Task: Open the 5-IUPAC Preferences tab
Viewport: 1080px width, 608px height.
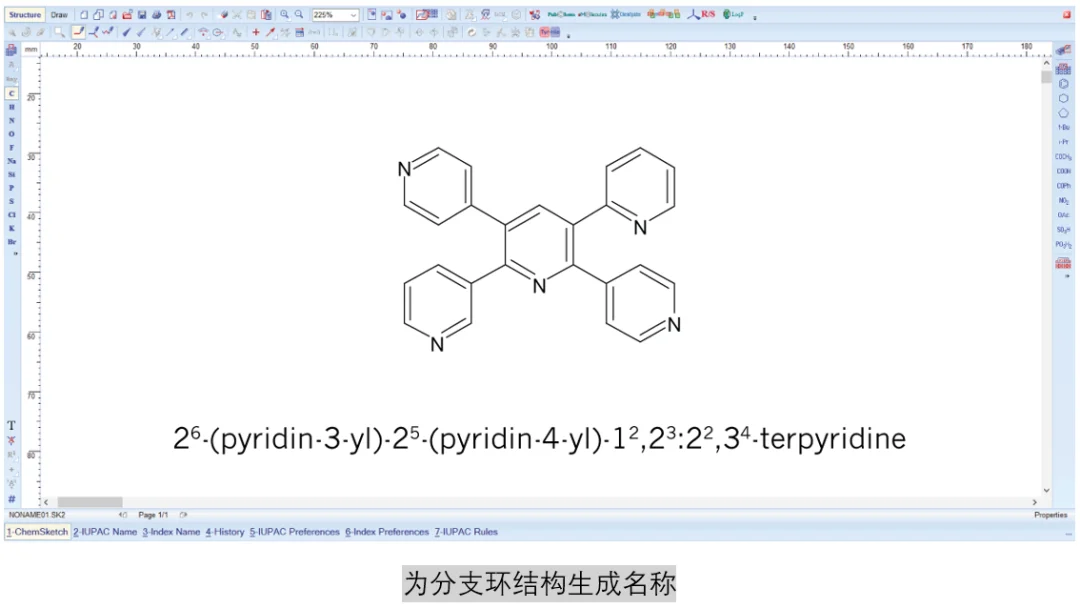Action: tap(294, 532)
